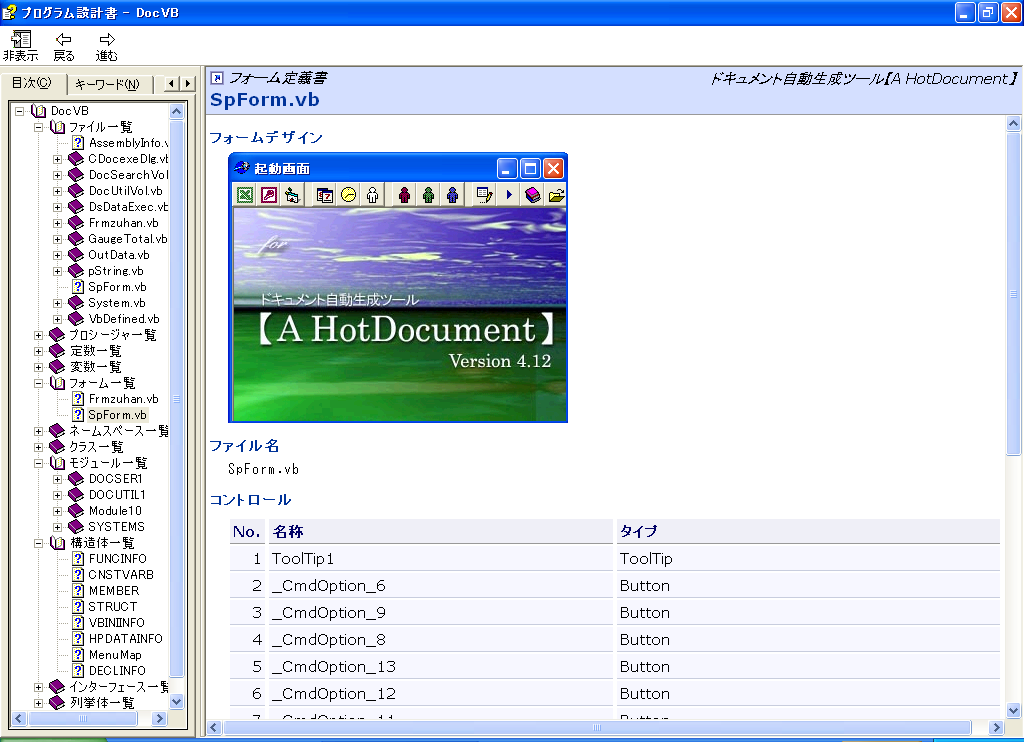Click the フォーム定義書 header link icon
Image resolution: width=1024 pixels, height=742 pixels.
pyautogui.click(x=217, y=78)
